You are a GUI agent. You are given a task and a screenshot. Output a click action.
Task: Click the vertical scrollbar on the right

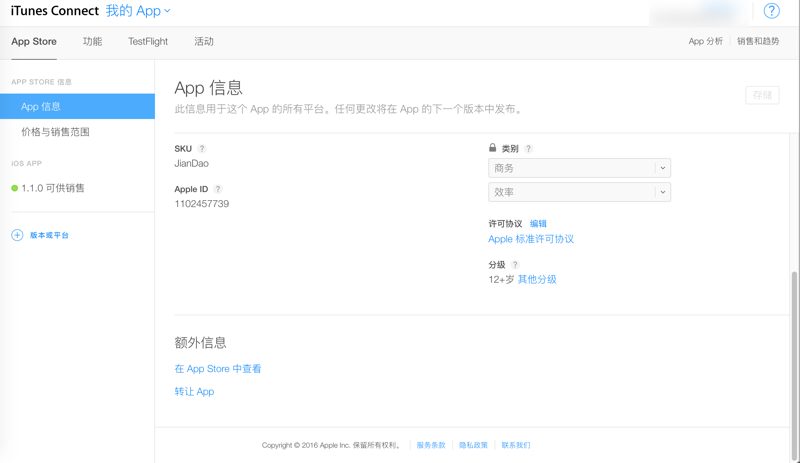[x=794, y=365]
